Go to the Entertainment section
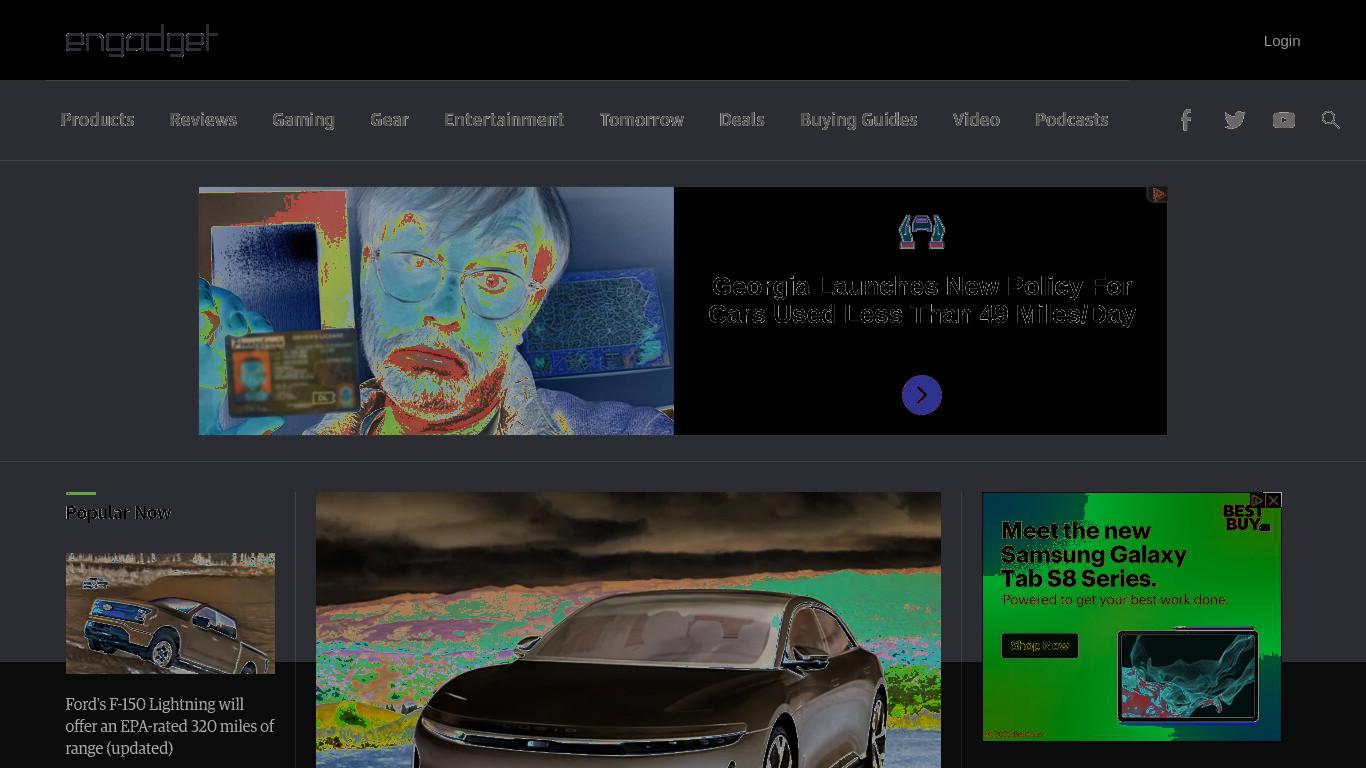Viewport: 1366px width, 768px height. coord(504,120)
